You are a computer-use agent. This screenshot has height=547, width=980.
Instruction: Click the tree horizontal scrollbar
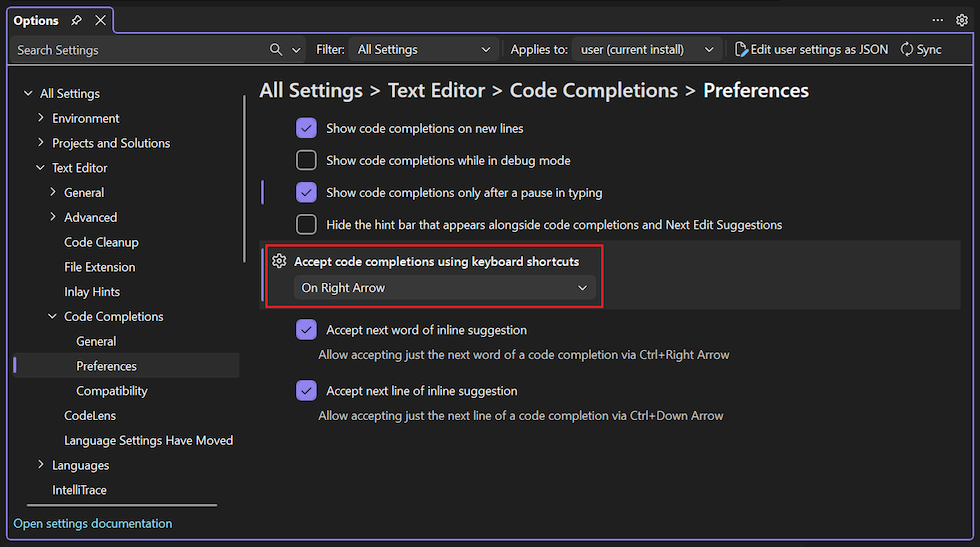(122, 505)
